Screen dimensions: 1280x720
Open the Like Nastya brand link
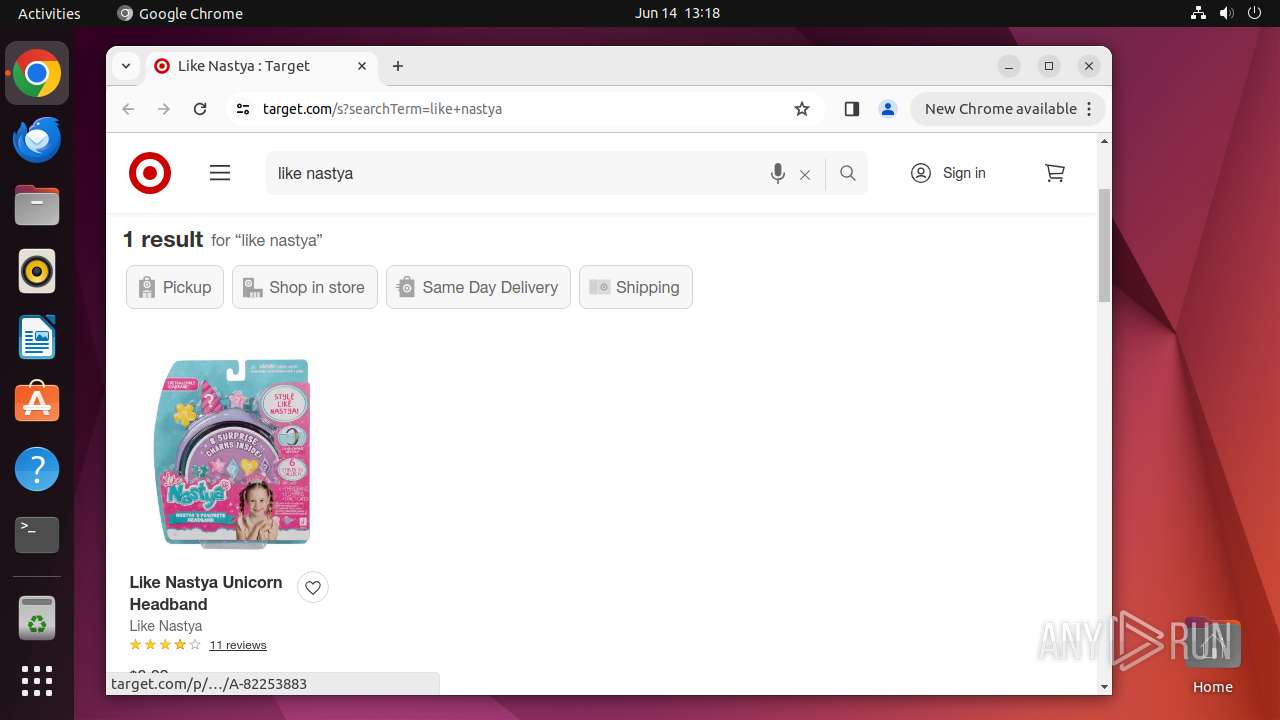coord(166,626)
